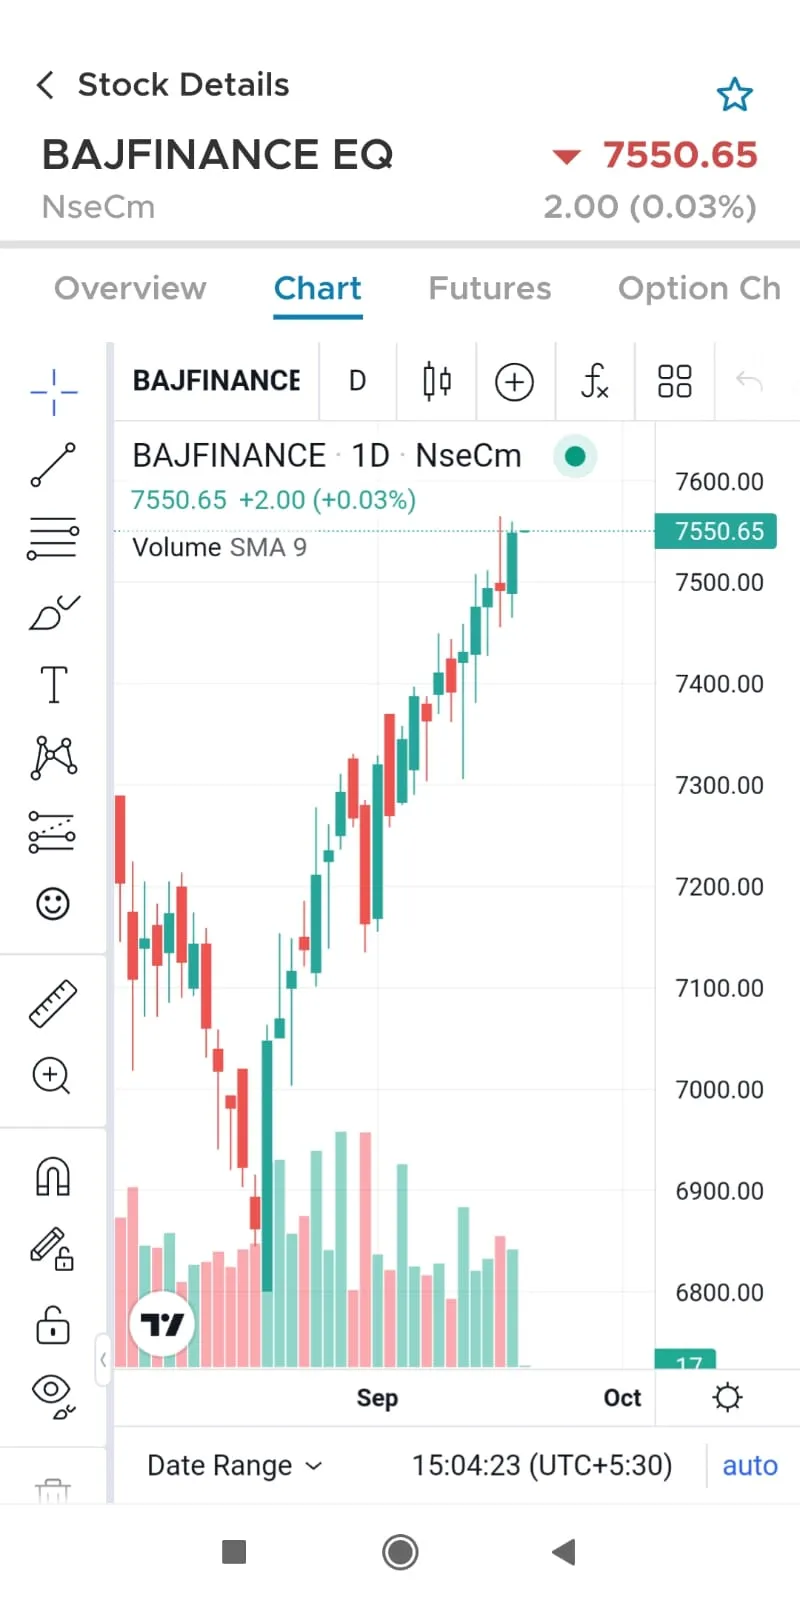Click the BAJFINANCE 1D NseCm chart title

(x=327, y=456)
